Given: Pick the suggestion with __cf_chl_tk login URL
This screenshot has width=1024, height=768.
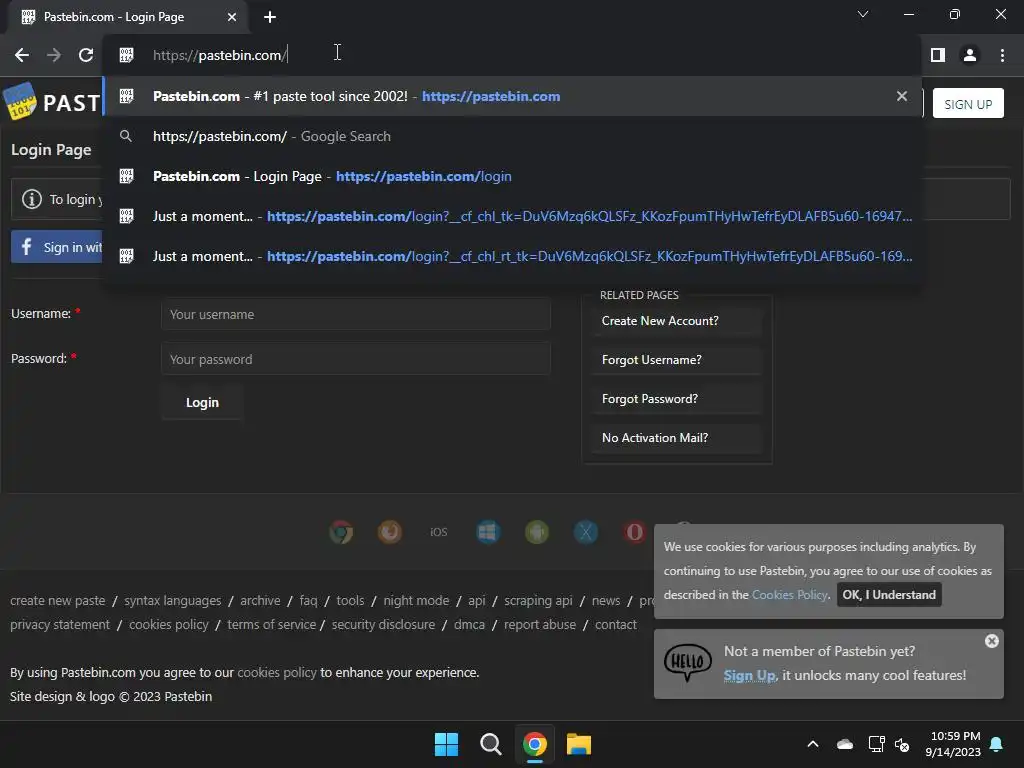Looking at the screenshot, I should point(512,216).
